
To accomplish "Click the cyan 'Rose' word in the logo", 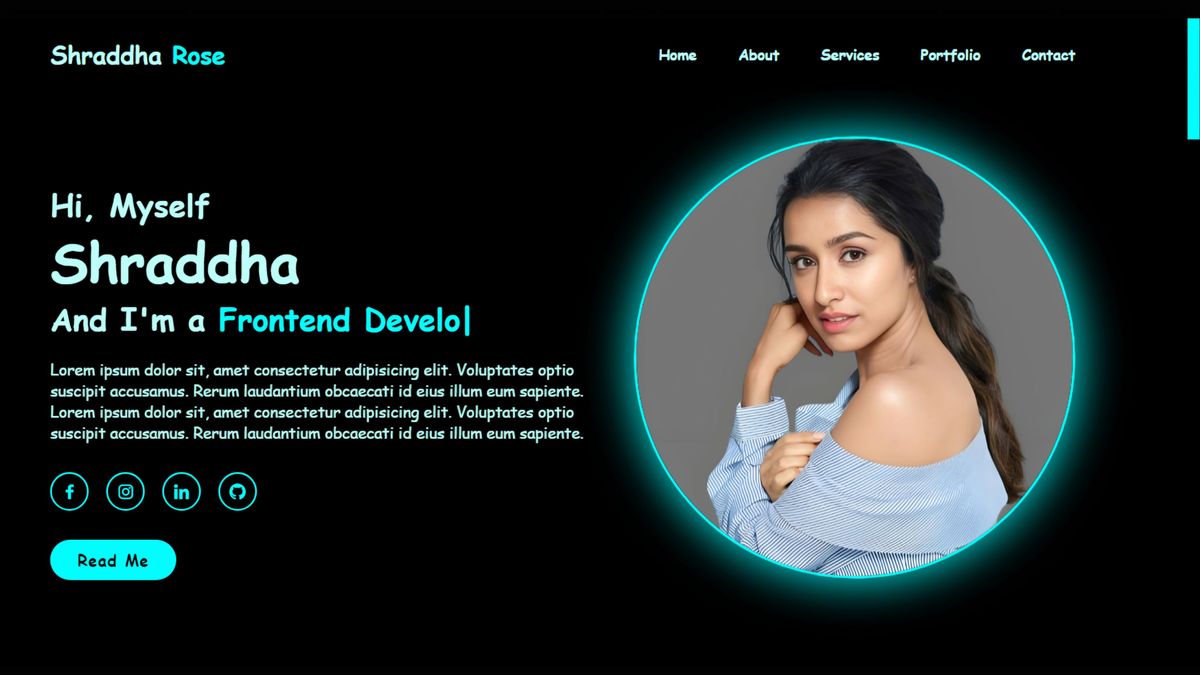I will pyautogui.click(x=198, y=55).
